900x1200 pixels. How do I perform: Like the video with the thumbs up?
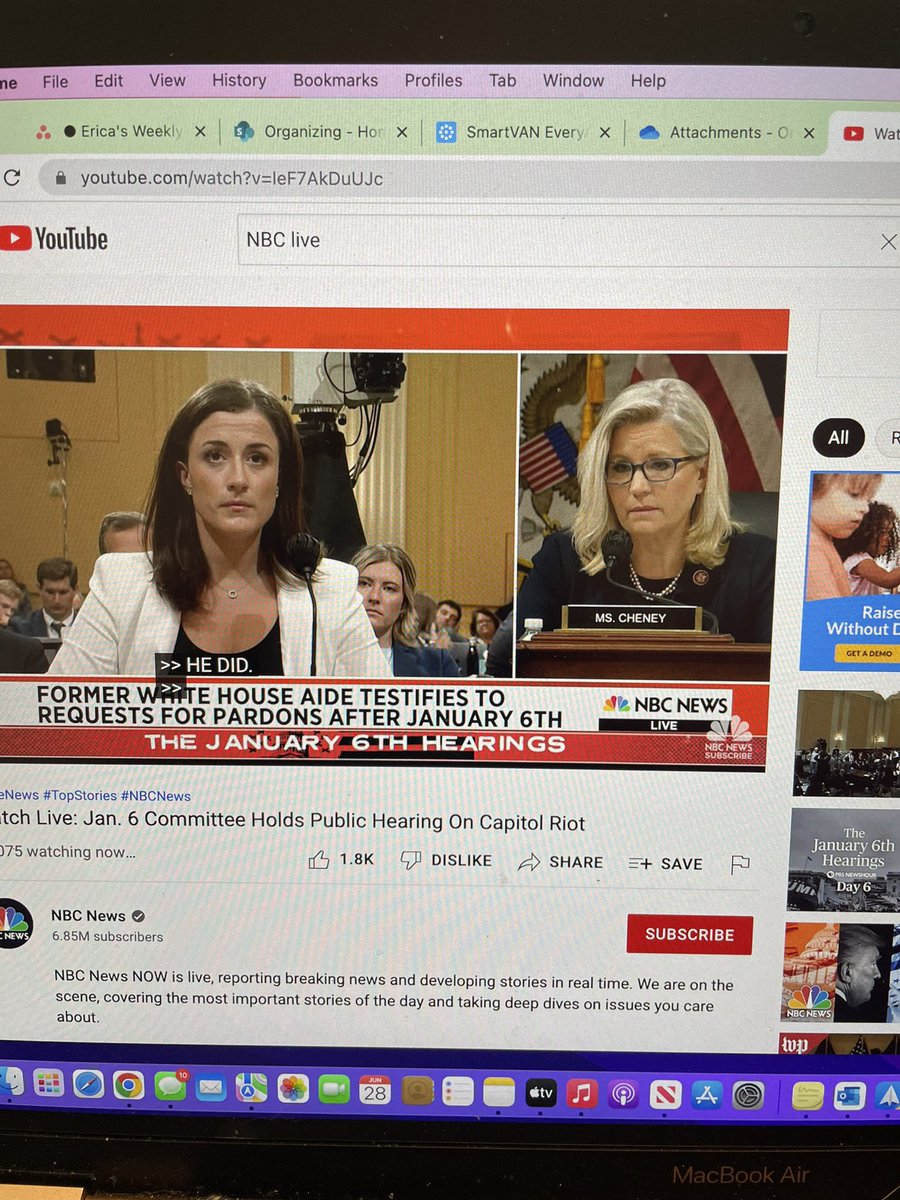tap(321, 860)
